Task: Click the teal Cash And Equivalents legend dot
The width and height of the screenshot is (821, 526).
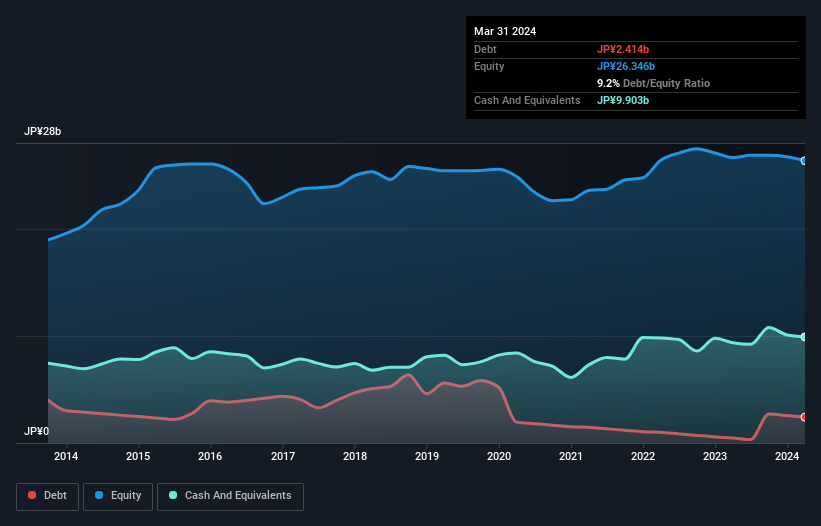Action: click(173, 495)
